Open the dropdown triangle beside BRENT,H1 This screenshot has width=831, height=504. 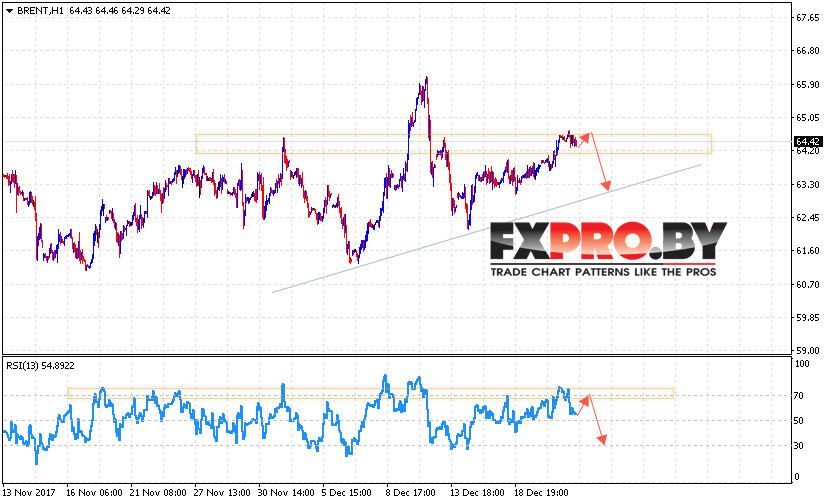8,9
